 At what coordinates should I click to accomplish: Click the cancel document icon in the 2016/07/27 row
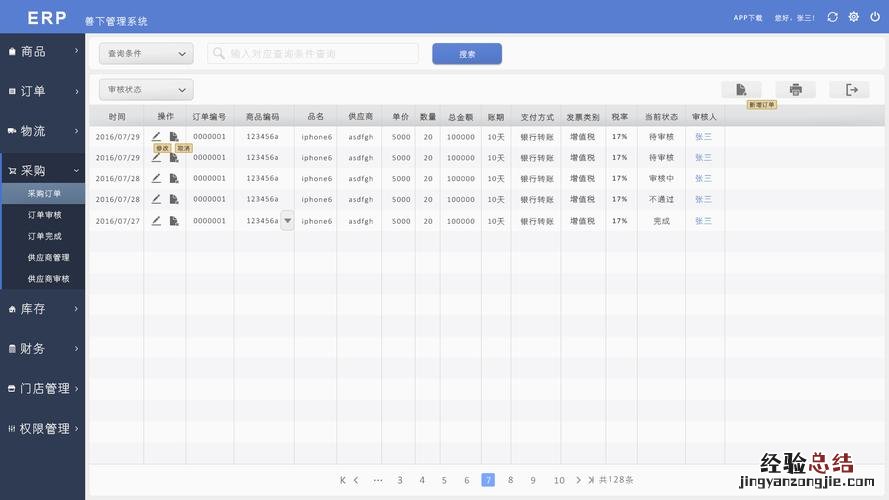(x=174, y=221)
